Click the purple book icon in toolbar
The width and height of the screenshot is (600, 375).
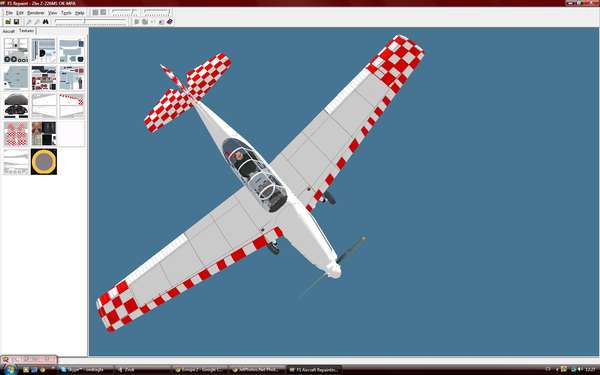tap(170, 22)
